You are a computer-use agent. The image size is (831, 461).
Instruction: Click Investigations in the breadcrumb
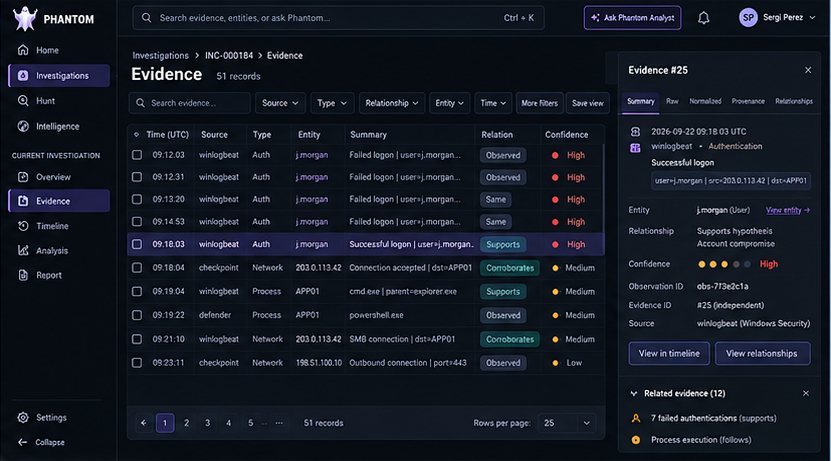pos(160,56)
